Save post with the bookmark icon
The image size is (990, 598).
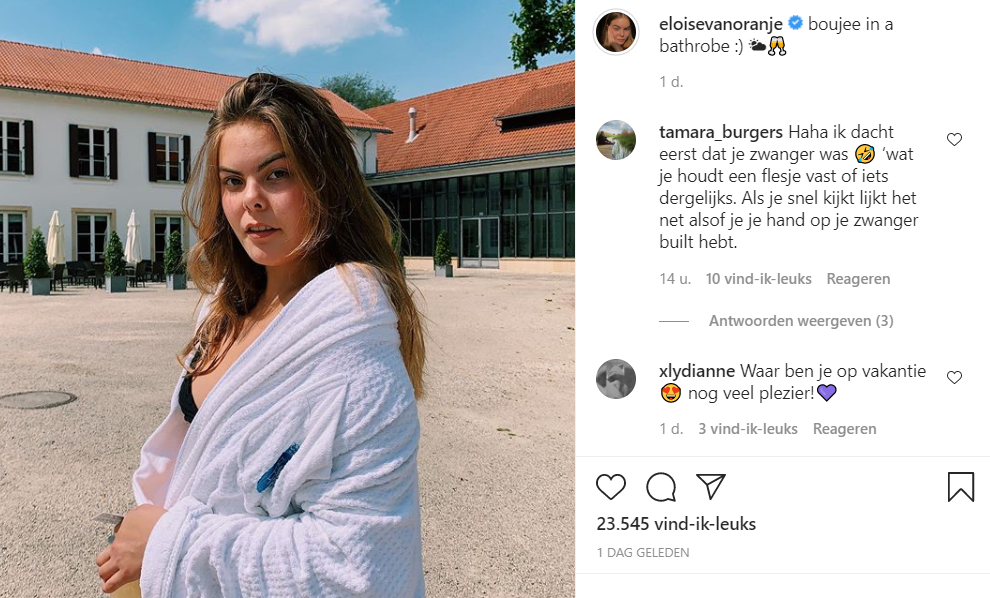tap(960, 487)
